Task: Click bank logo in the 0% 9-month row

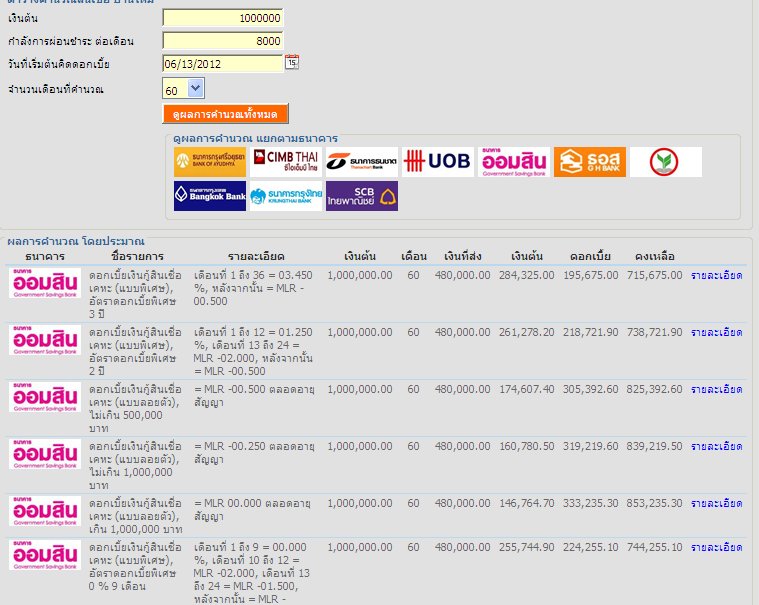Action: click(45, 555)
